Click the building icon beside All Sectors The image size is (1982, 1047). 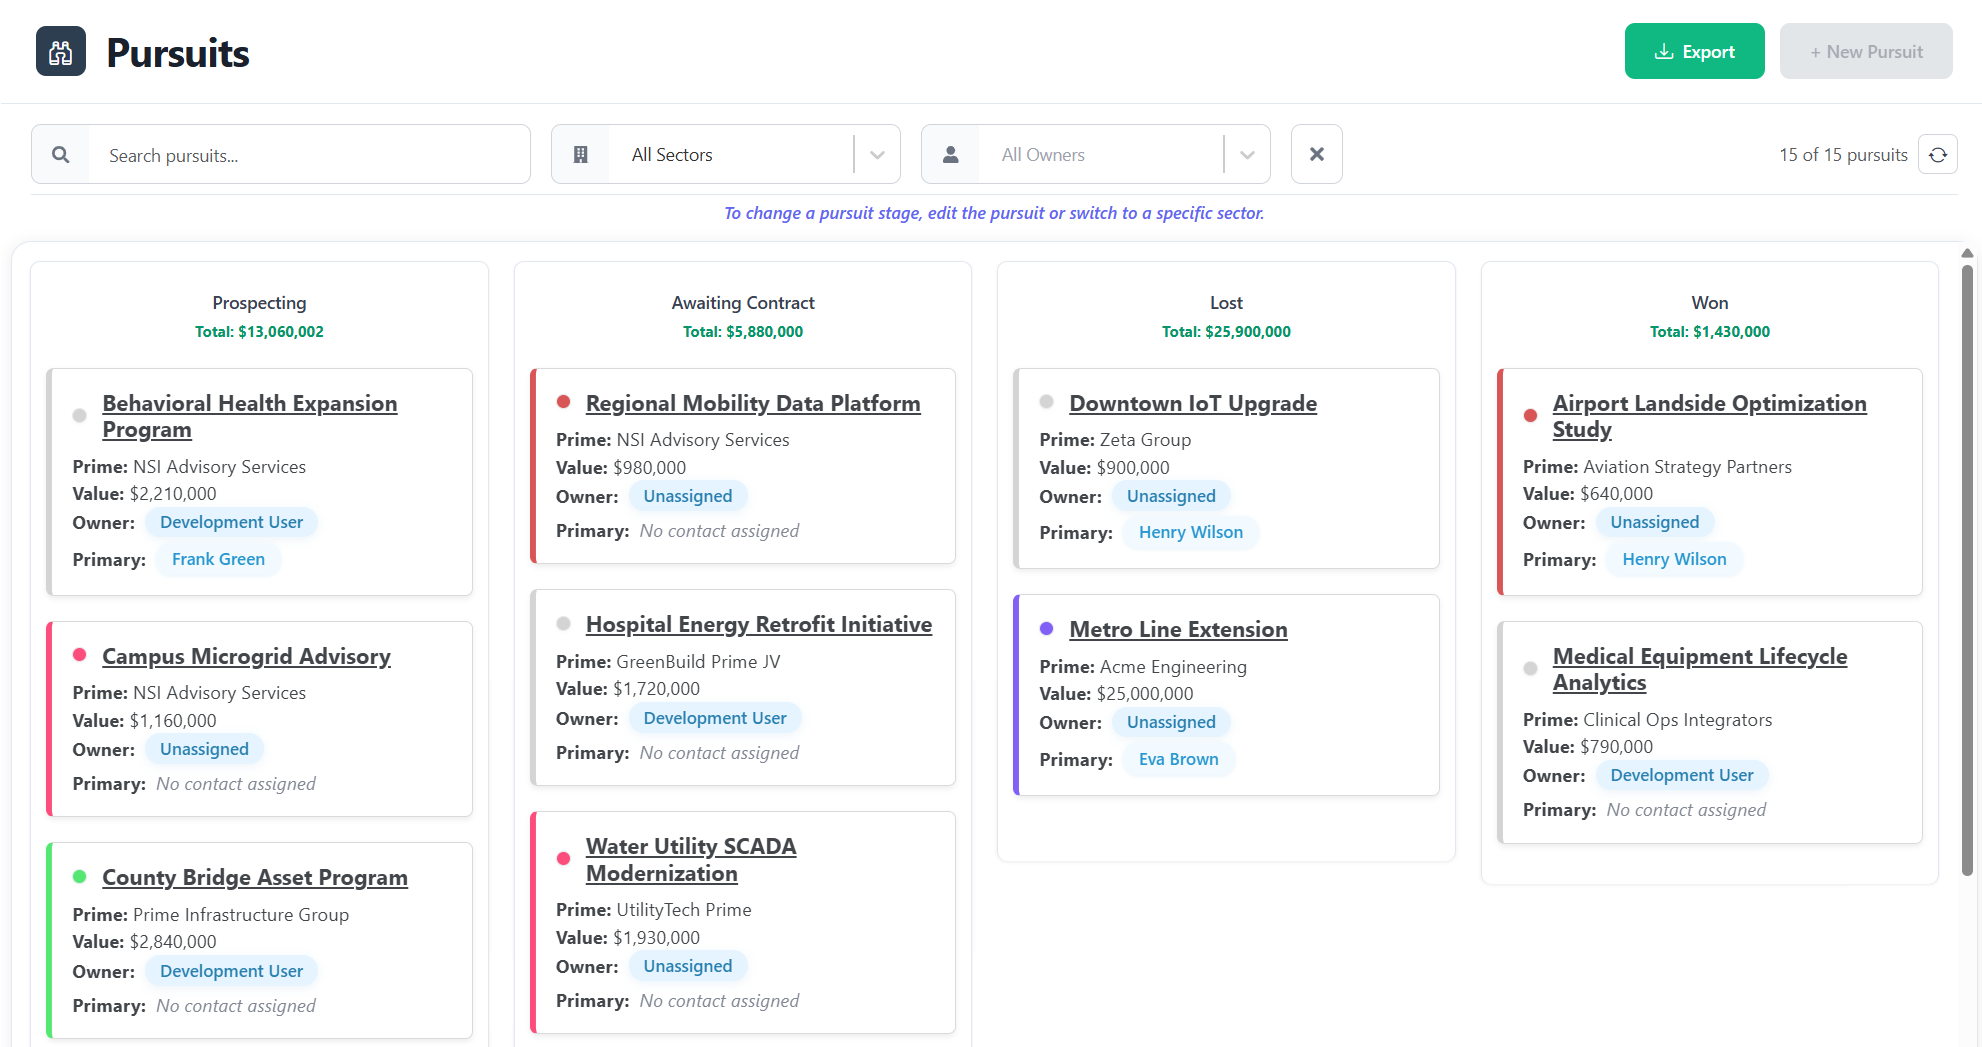point(580,155)
